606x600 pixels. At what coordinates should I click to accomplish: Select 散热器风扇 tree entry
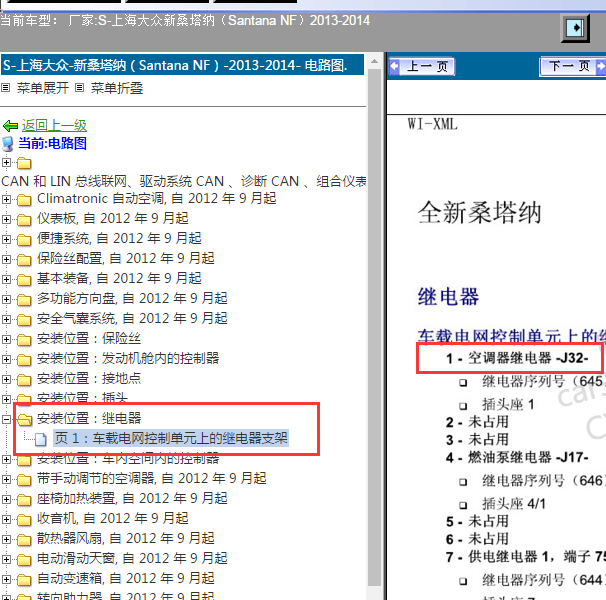[x=125, y=539]
